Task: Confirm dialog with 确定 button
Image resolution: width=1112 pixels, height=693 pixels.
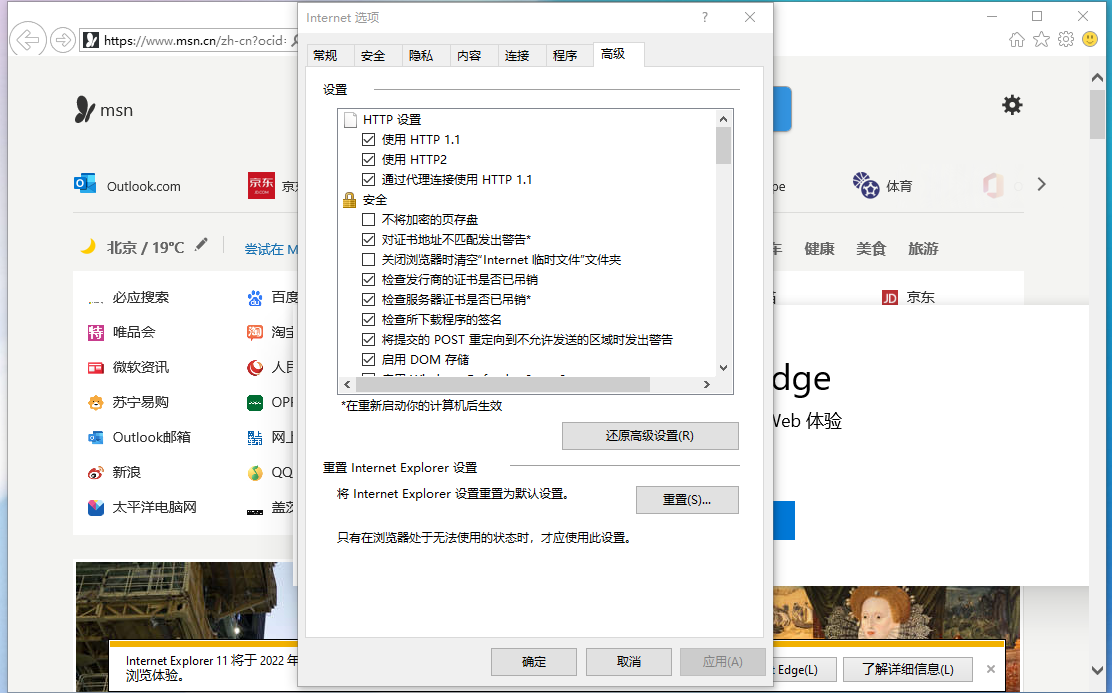Action: tap(534, 662)
